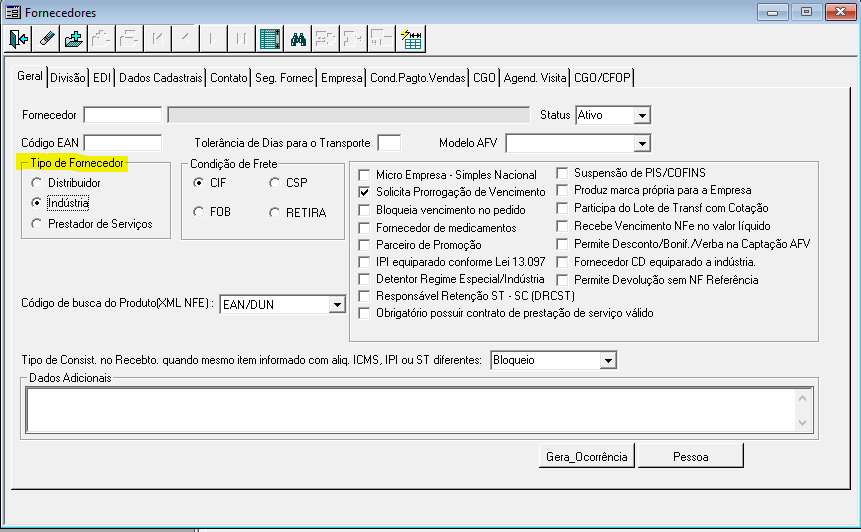Uncheck Solicita Prorrogação de Vencimento
The height and width of the screenshot is (532, 861).
click(364, 192)
